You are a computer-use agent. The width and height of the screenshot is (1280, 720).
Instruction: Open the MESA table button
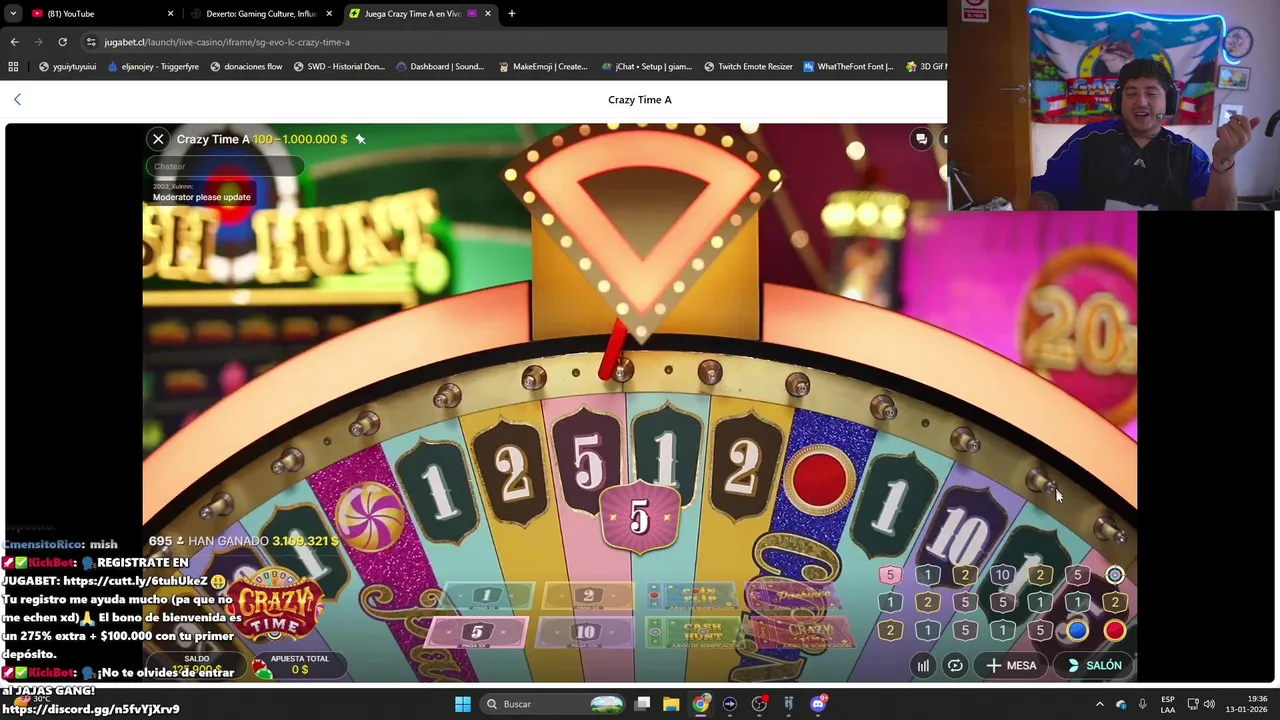tap(1011, 665)
